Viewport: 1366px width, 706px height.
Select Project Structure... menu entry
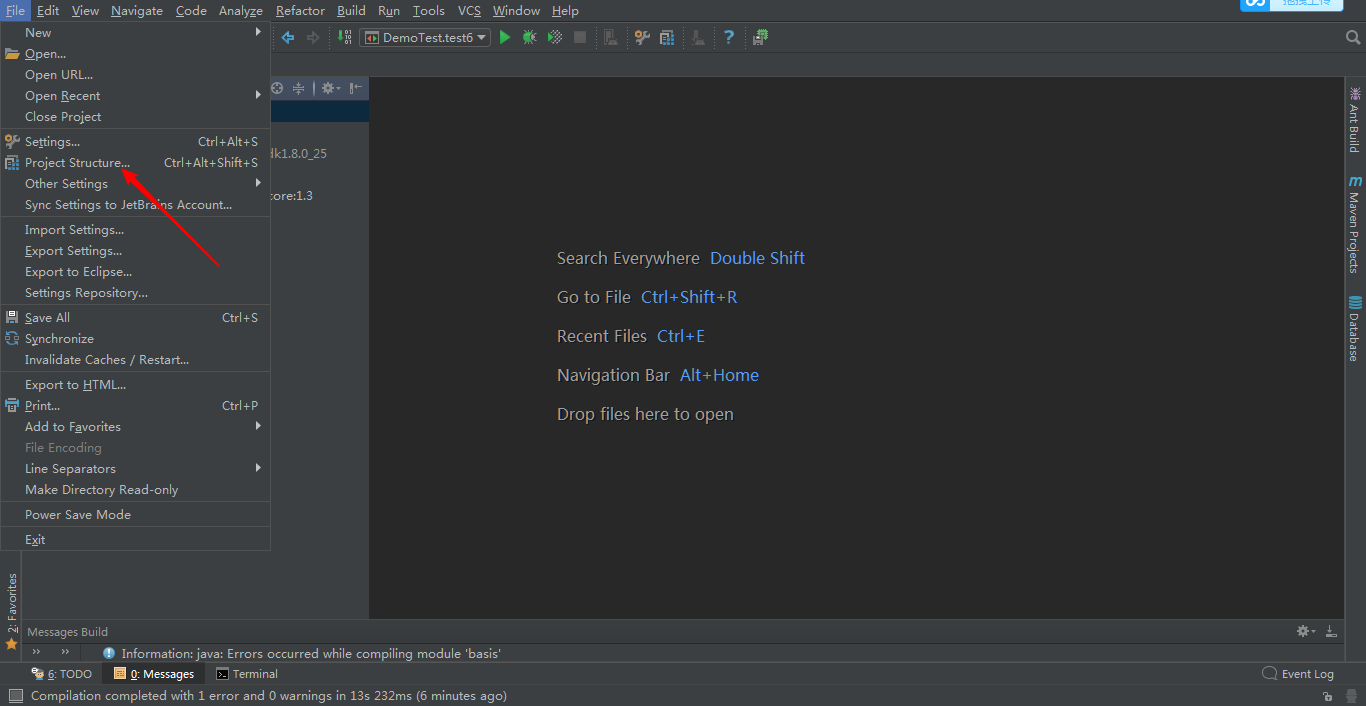tap(135, 162)
